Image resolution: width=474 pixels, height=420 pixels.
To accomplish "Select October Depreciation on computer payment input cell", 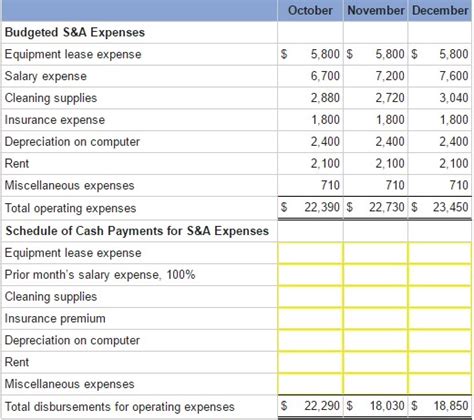I will click(x=310, y=340).
